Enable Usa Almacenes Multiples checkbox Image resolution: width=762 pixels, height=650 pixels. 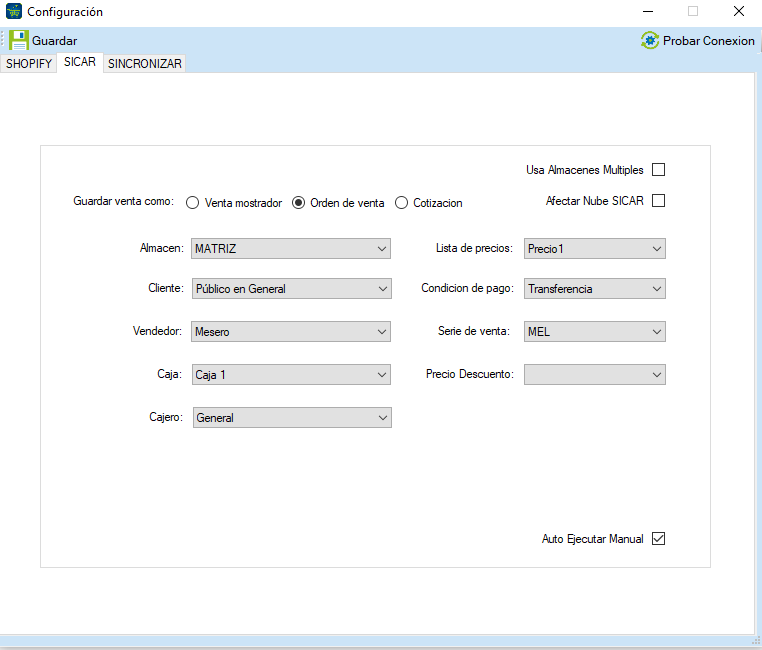click(x=658, y=170)
